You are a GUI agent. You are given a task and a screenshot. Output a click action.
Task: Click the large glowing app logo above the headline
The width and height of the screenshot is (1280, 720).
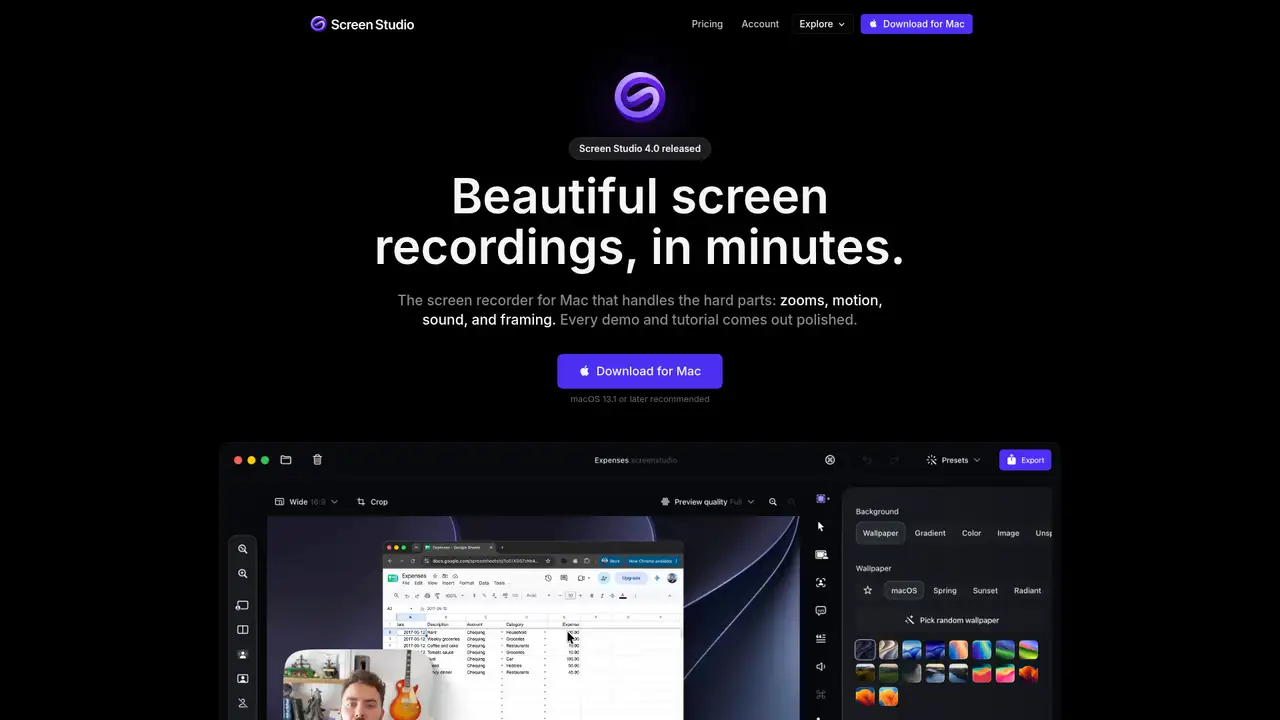(x=640, y=96)
